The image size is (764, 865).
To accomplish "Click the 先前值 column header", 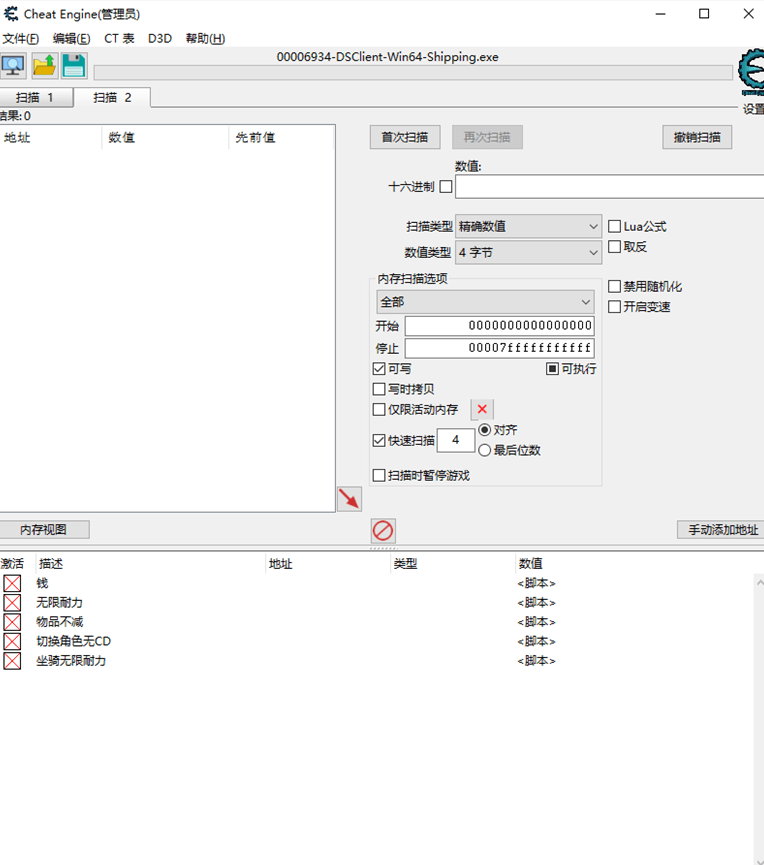I will coord(281,137).
